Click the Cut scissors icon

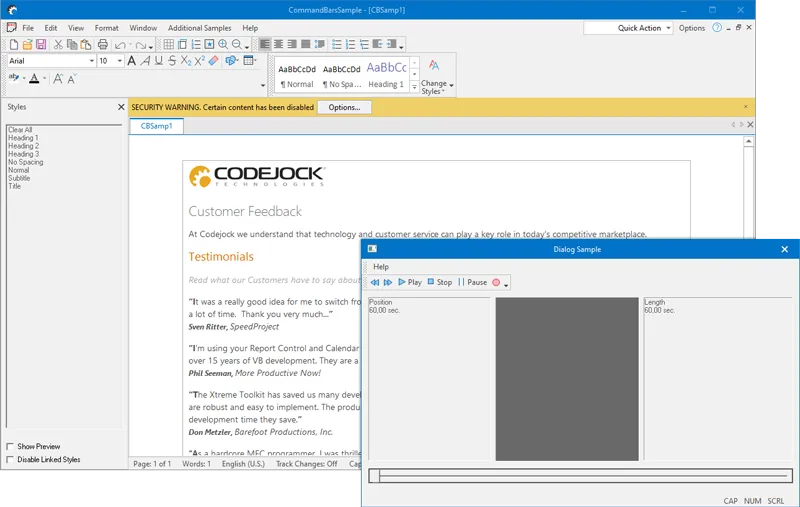click(x=58, y=44)
